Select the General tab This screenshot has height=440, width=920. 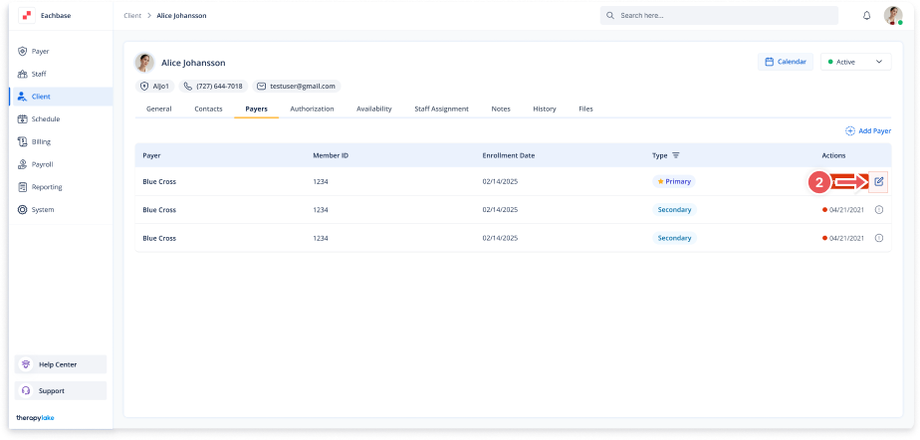[x=159, y=108]
